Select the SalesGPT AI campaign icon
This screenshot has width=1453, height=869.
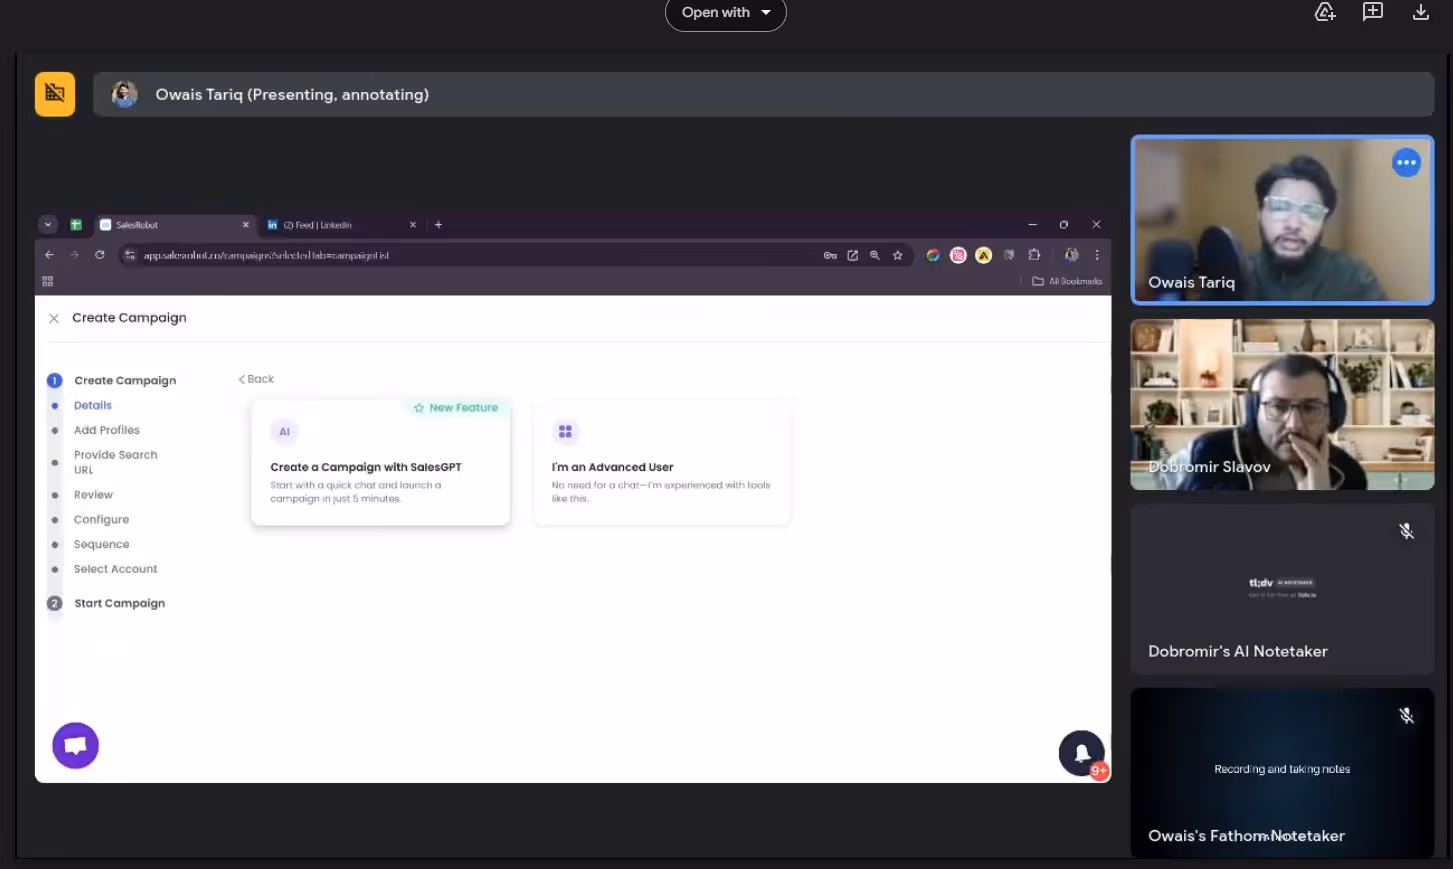click(284, 431)
